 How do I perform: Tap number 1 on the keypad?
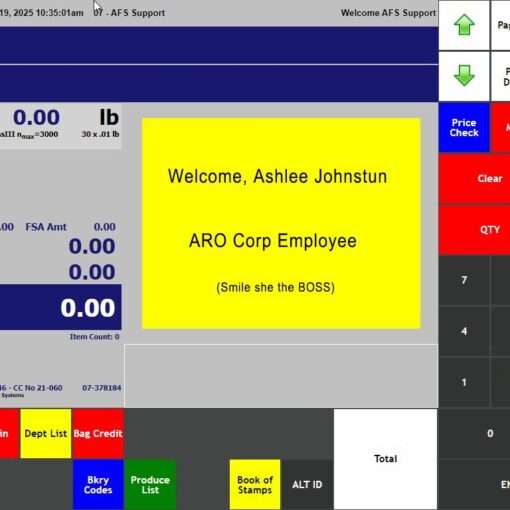pos(464,382)
